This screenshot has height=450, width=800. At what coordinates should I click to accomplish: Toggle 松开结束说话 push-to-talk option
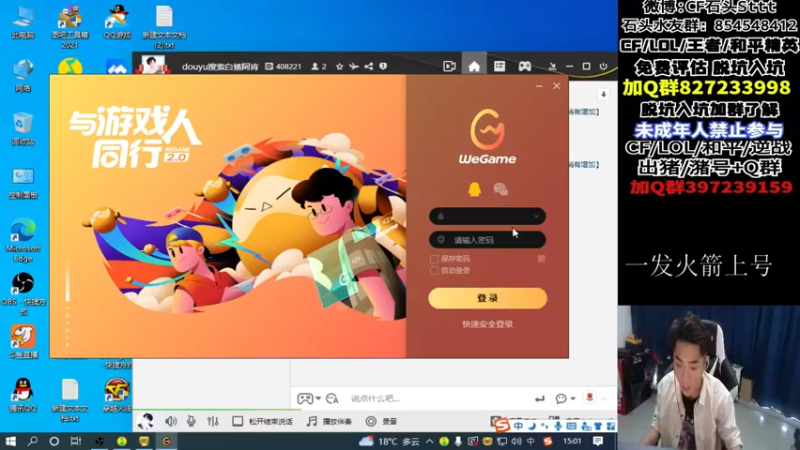(263, 421)
